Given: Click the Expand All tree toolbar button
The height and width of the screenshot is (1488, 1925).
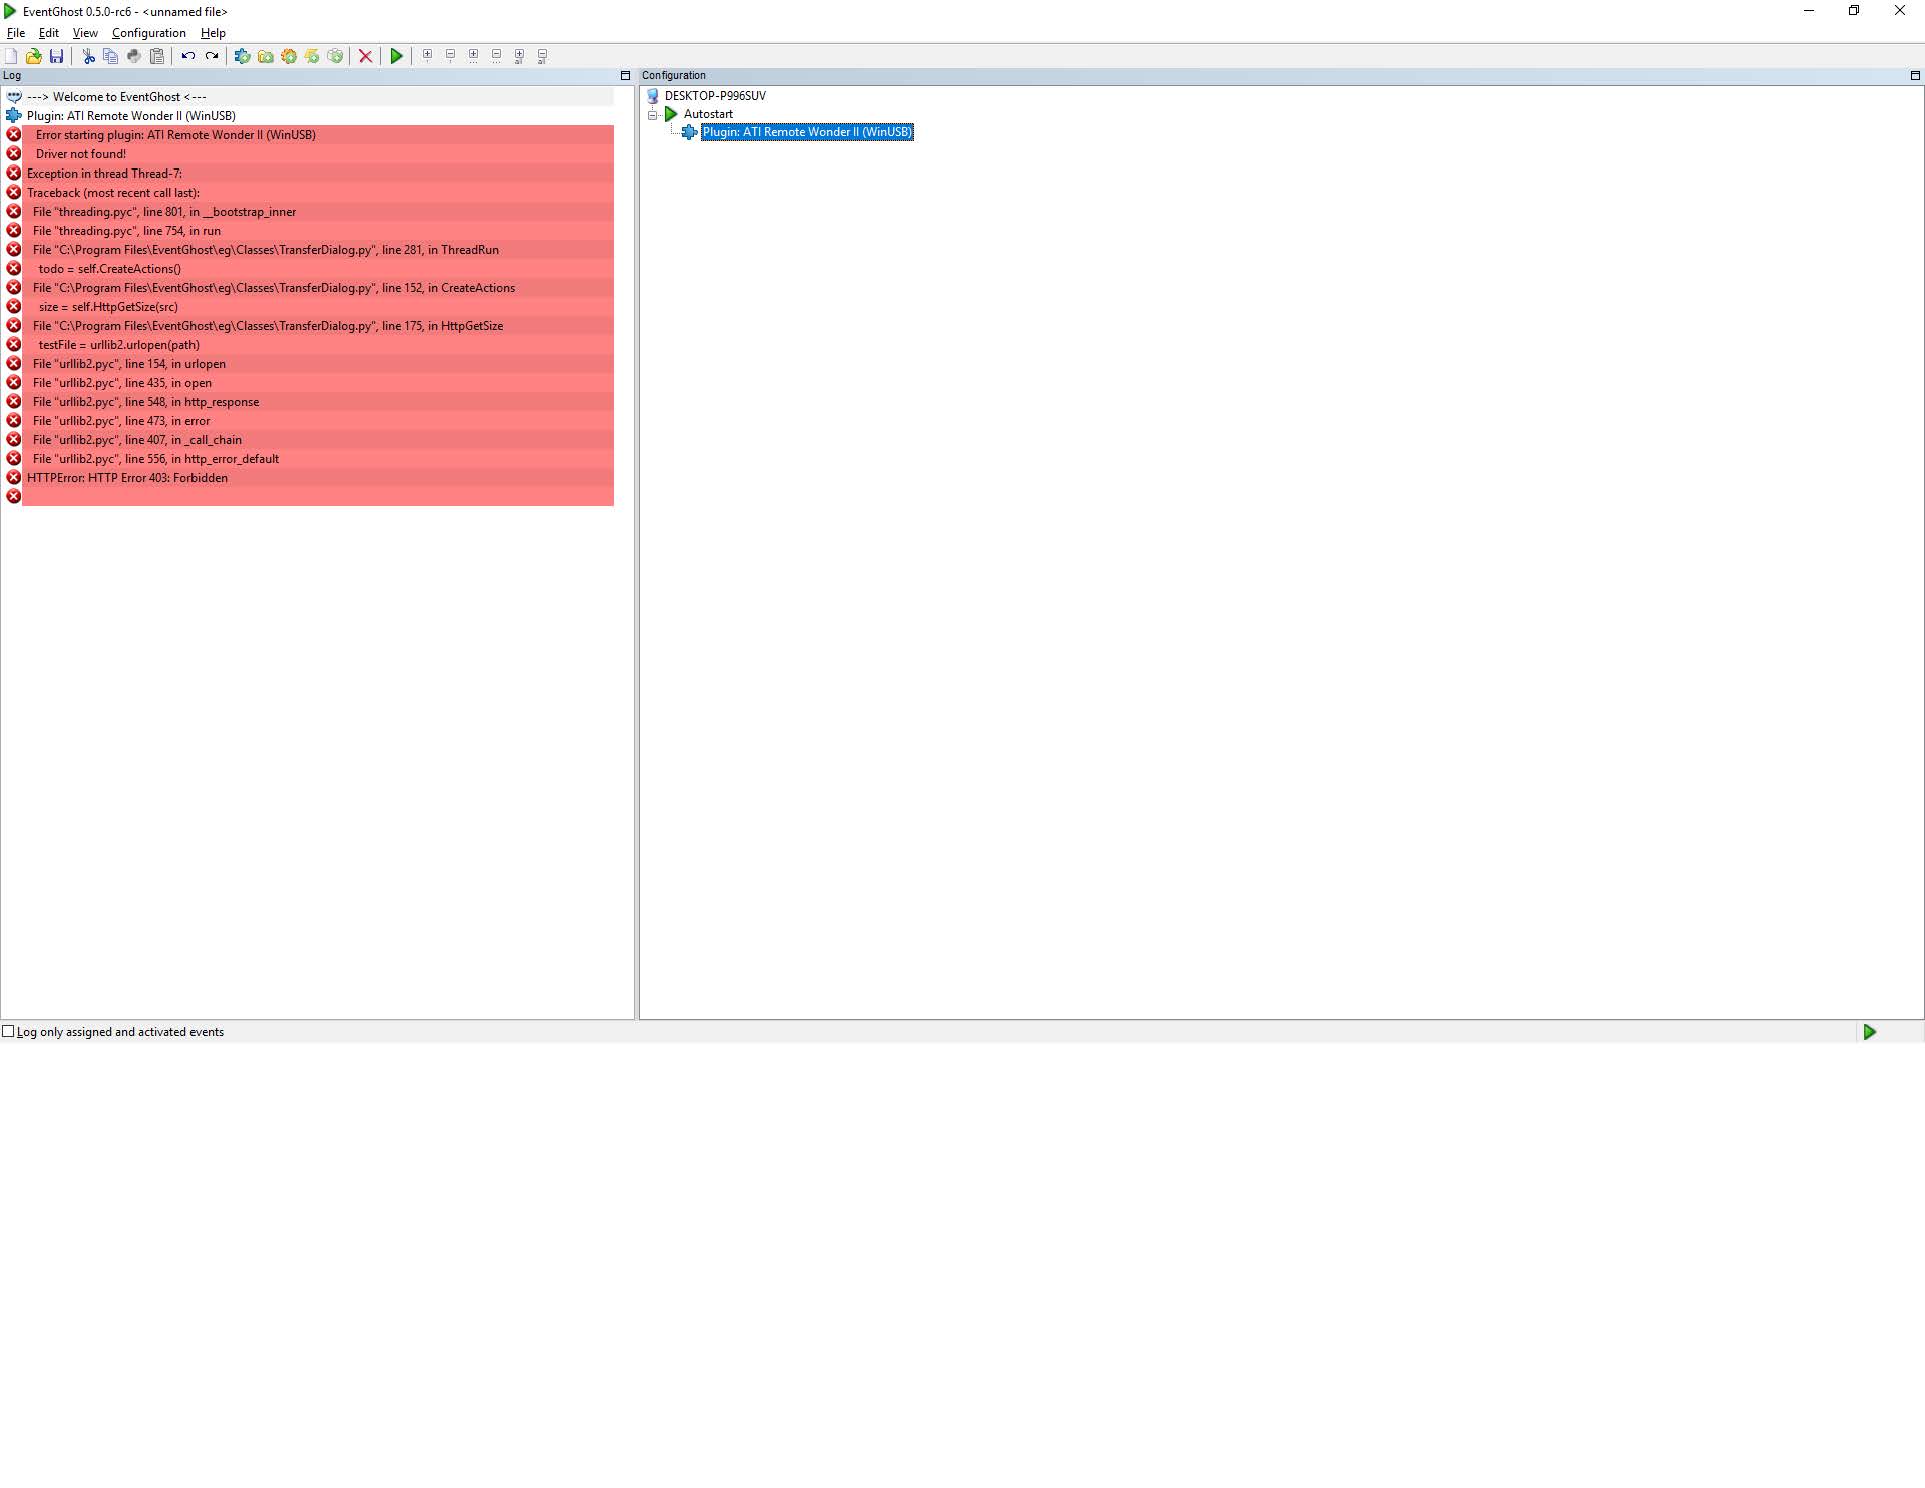Looking at the screenshot, I should pos(520,56).
